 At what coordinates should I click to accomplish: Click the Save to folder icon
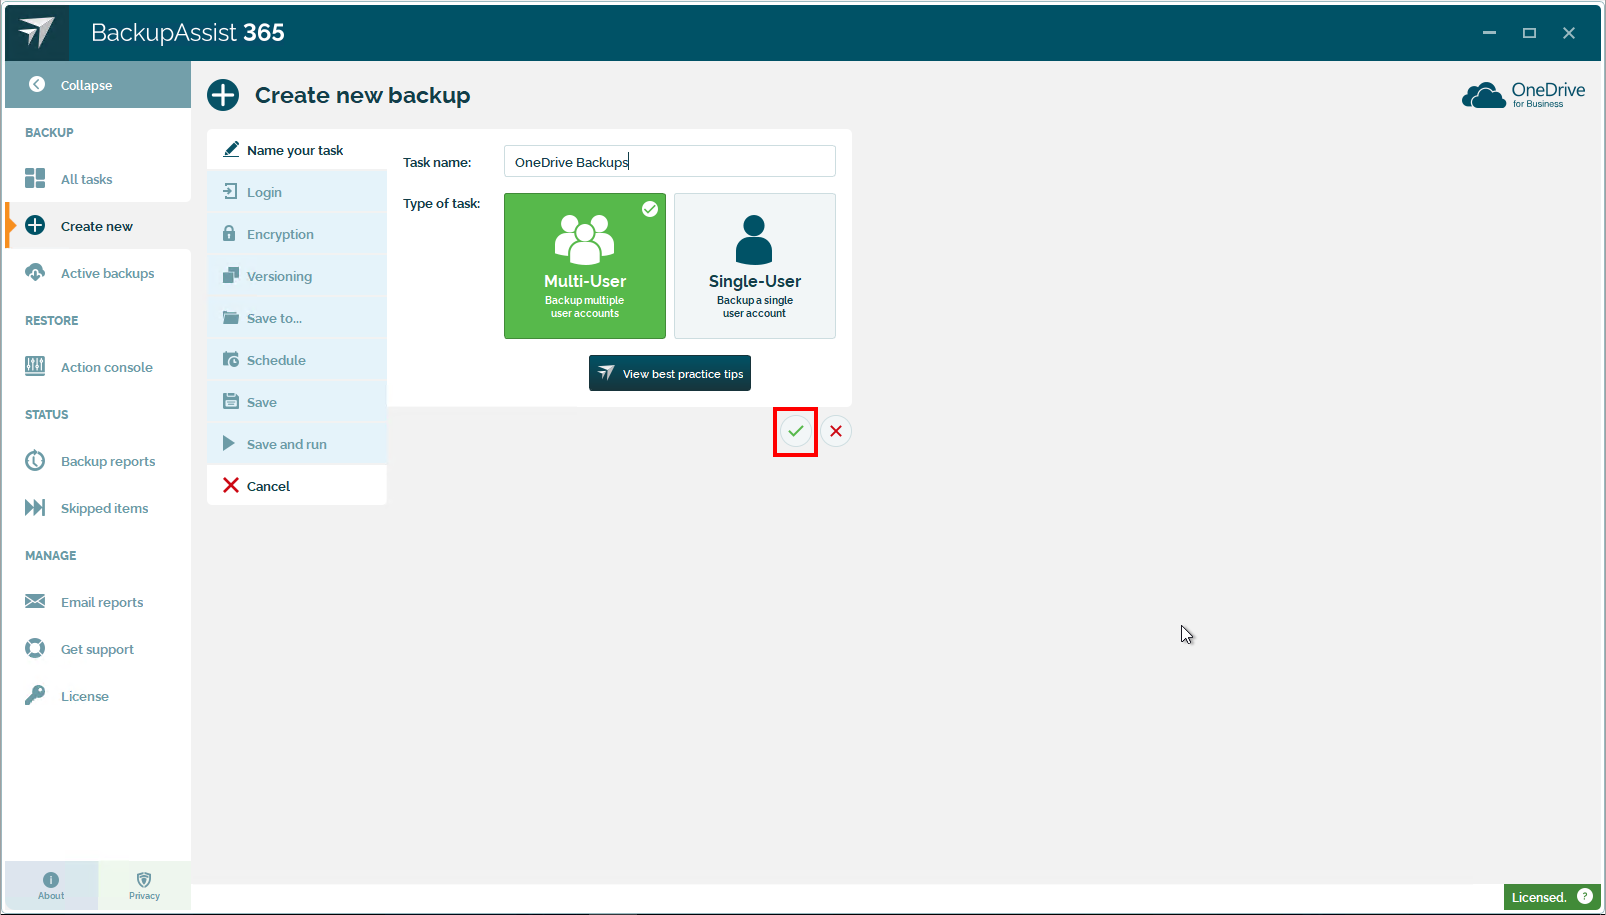(230, 317)
